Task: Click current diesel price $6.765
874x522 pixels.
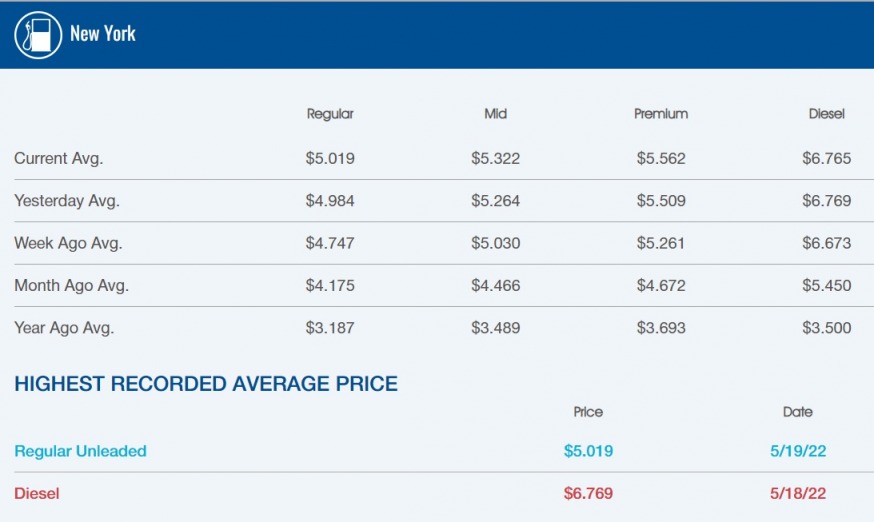Action: 826,158
